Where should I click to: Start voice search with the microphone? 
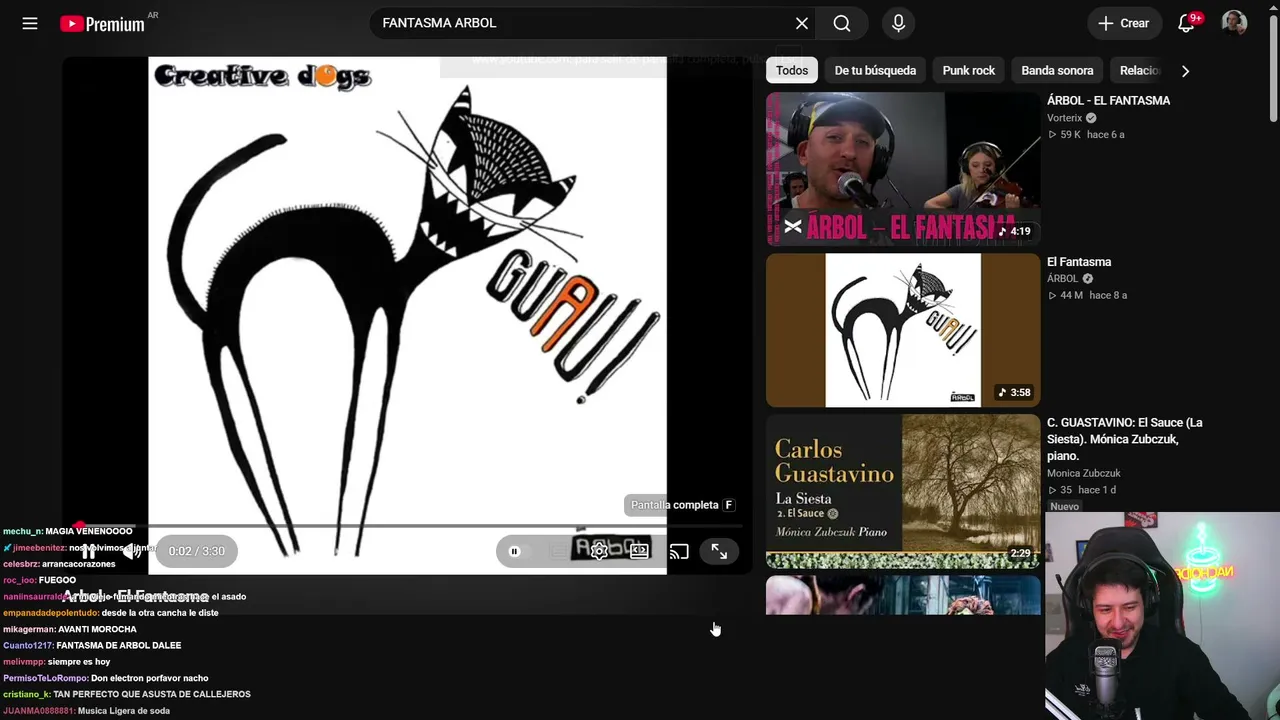coord(898,23)
